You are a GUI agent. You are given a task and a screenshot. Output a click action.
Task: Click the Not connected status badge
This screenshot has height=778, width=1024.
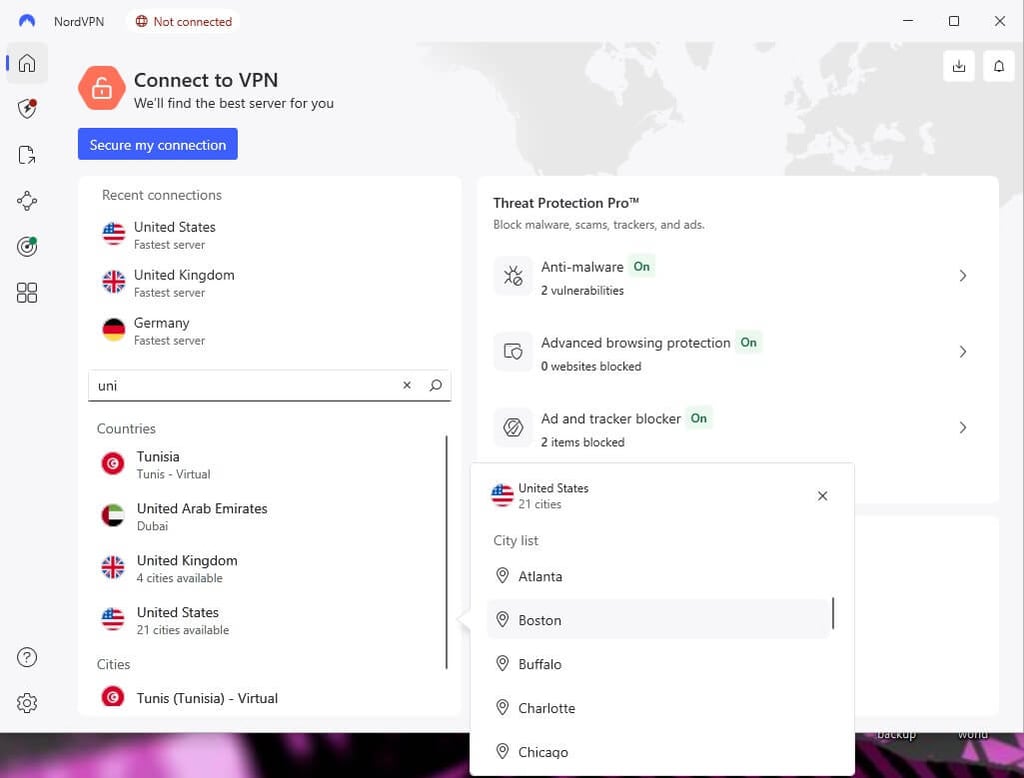(184, 22)
